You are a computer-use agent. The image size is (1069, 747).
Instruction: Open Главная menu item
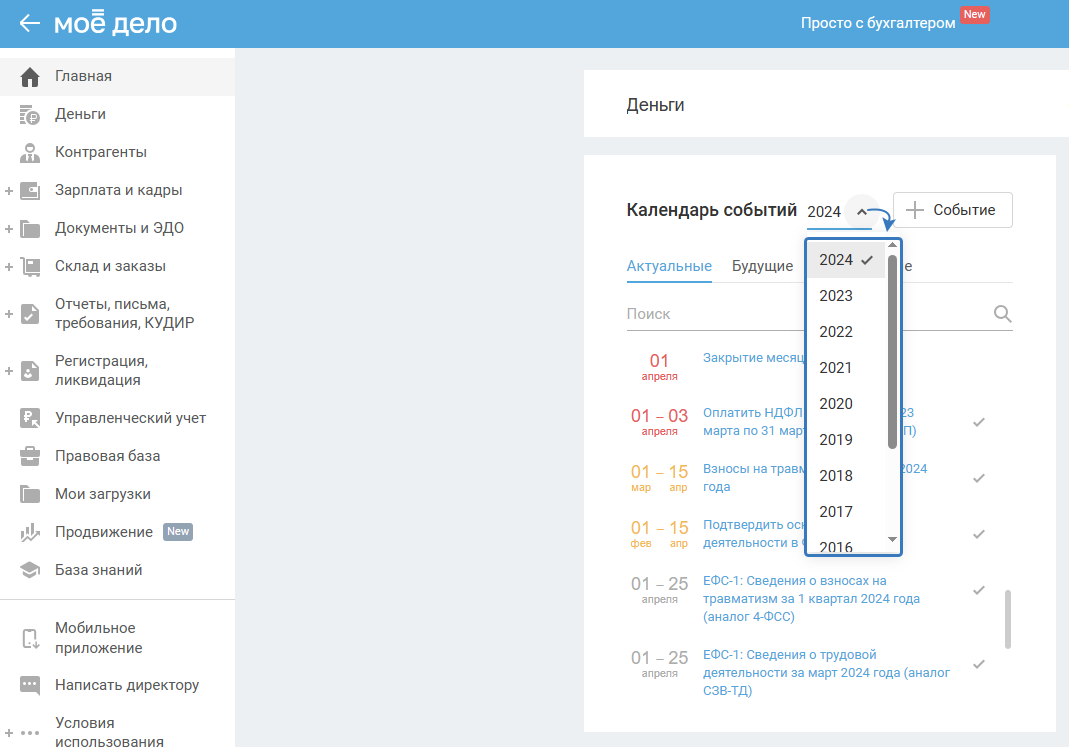117,76
